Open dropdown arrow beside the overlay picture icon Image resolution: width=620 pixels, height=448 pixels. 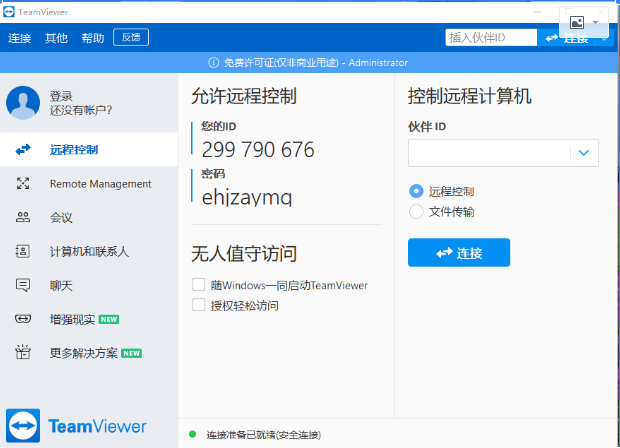tap(595, 23)
